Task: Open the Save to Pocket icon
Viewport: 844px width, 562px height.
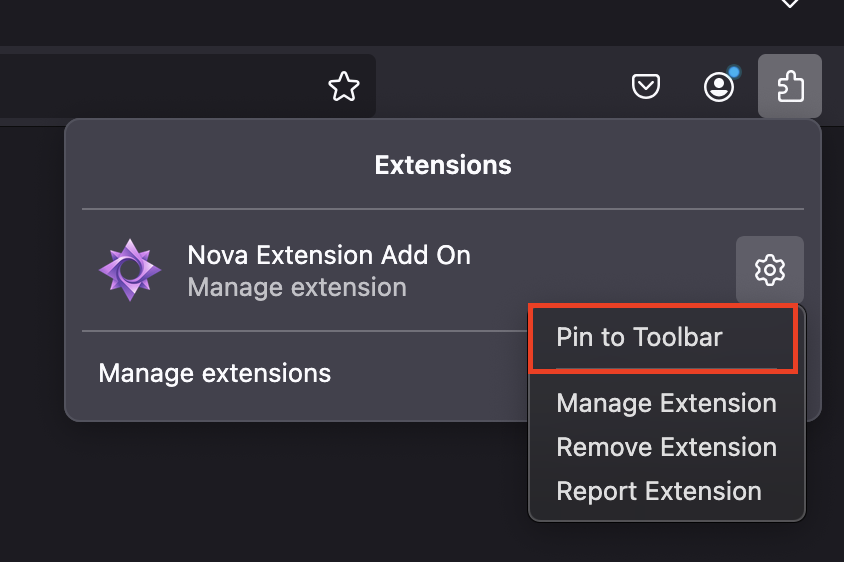Action: coord(646,87)
